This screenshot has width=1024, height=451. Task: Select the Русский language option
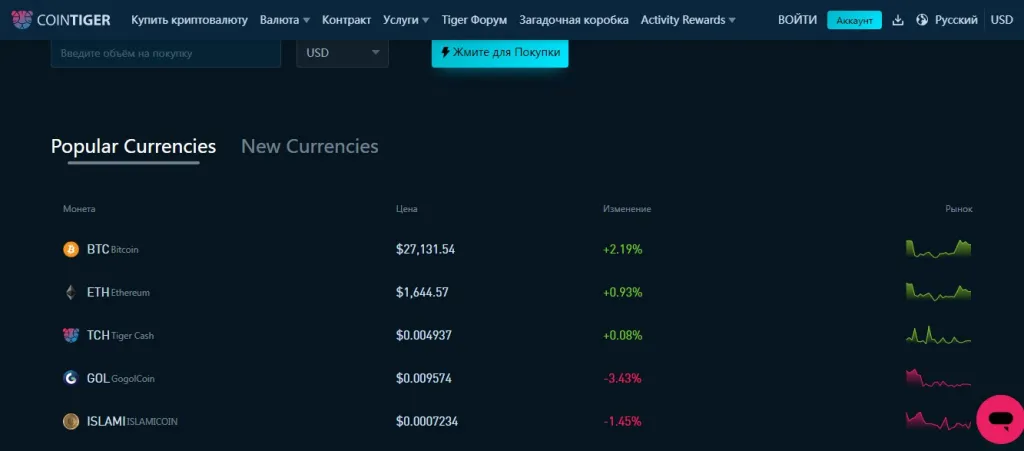point(956,20)
